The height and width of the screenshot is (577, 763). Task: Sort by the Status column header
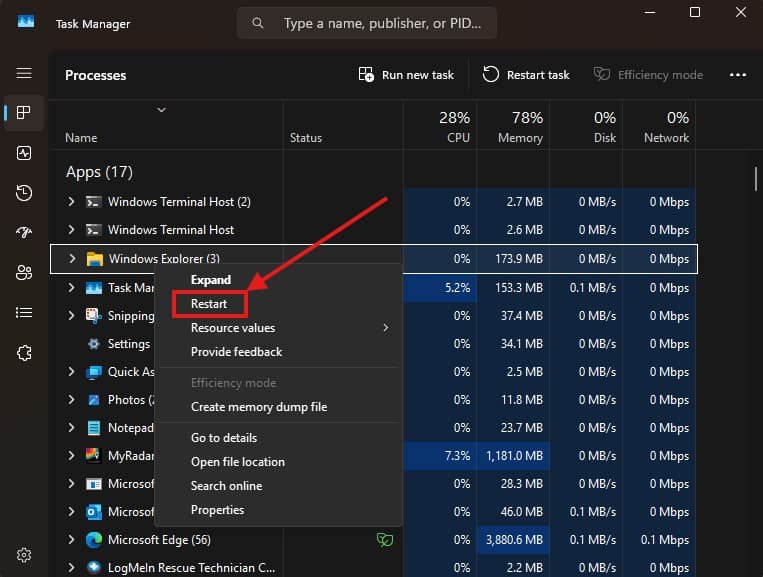tap(344, 126)
